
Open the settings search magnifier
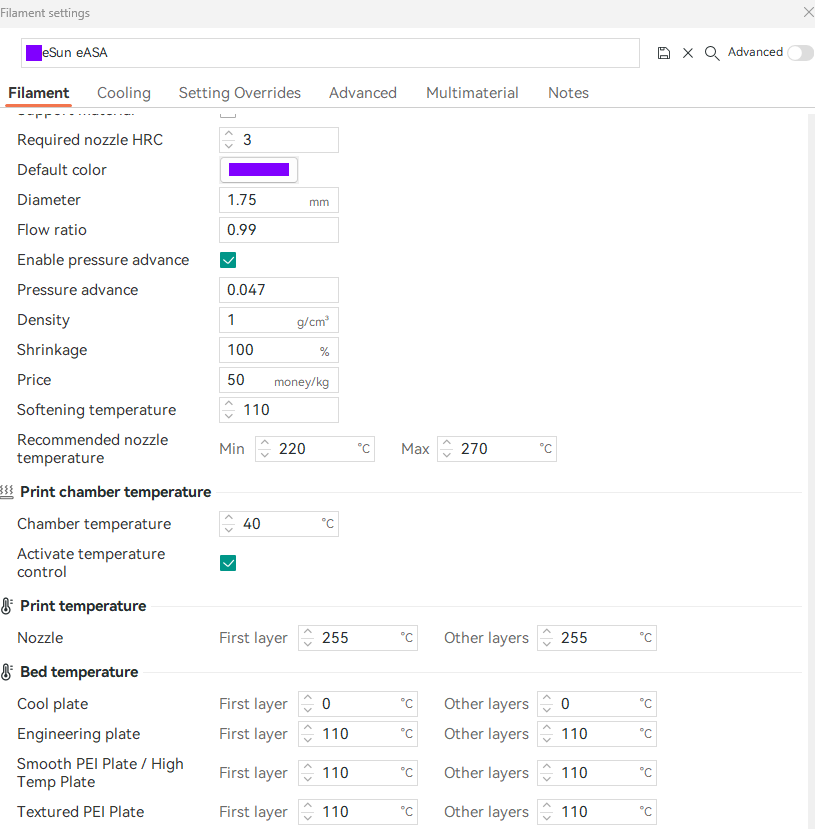coord(712,53)
